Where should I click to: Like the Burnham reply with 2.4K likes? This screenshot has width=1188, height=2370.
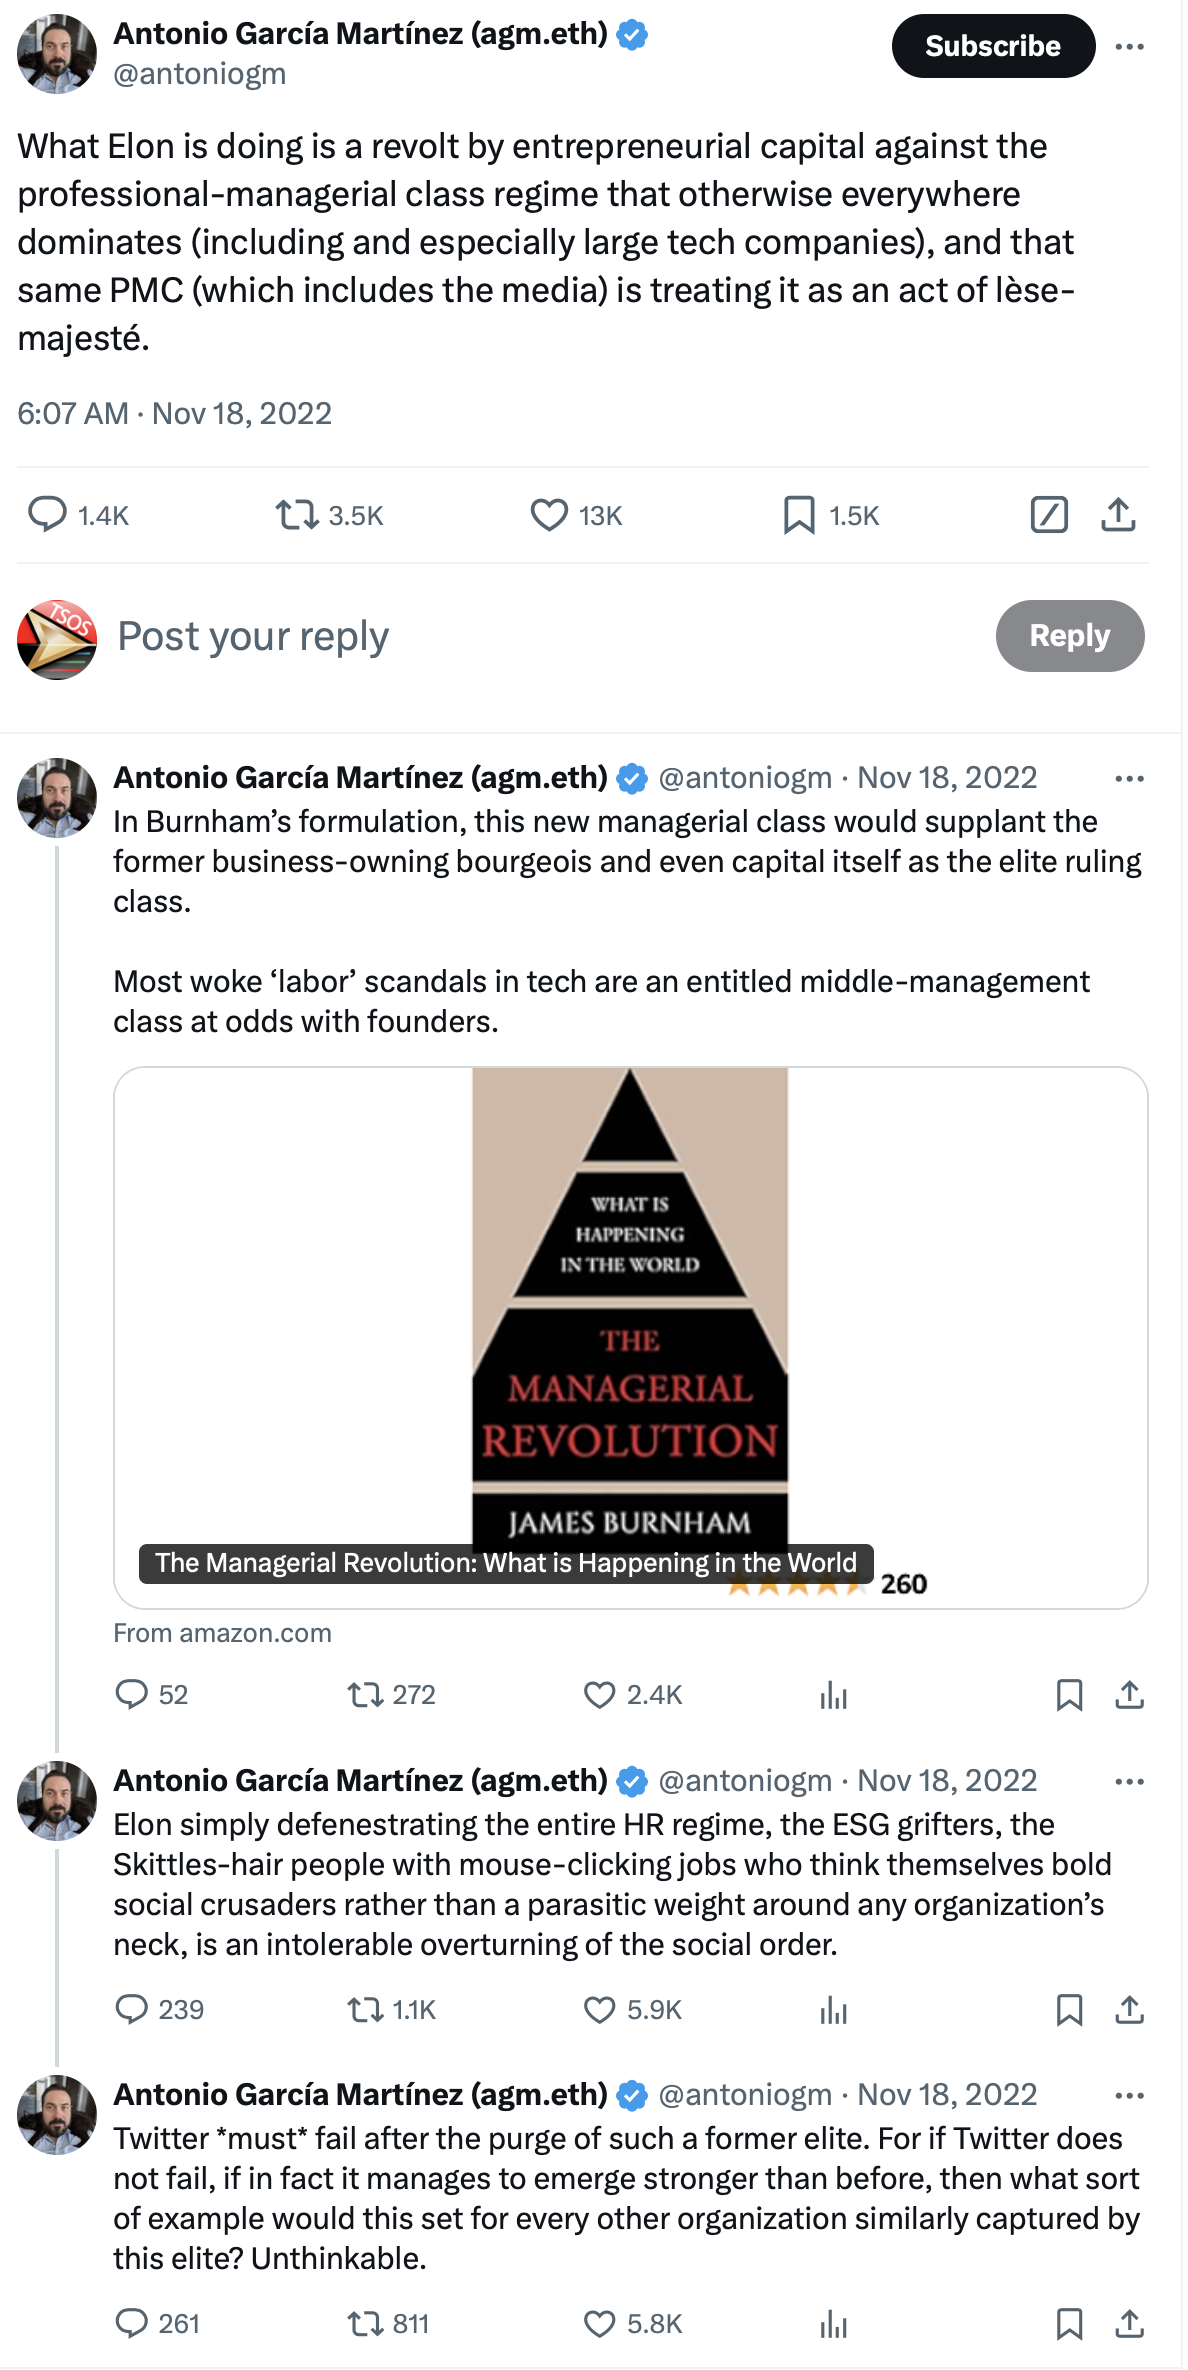tap(600, 1695)
